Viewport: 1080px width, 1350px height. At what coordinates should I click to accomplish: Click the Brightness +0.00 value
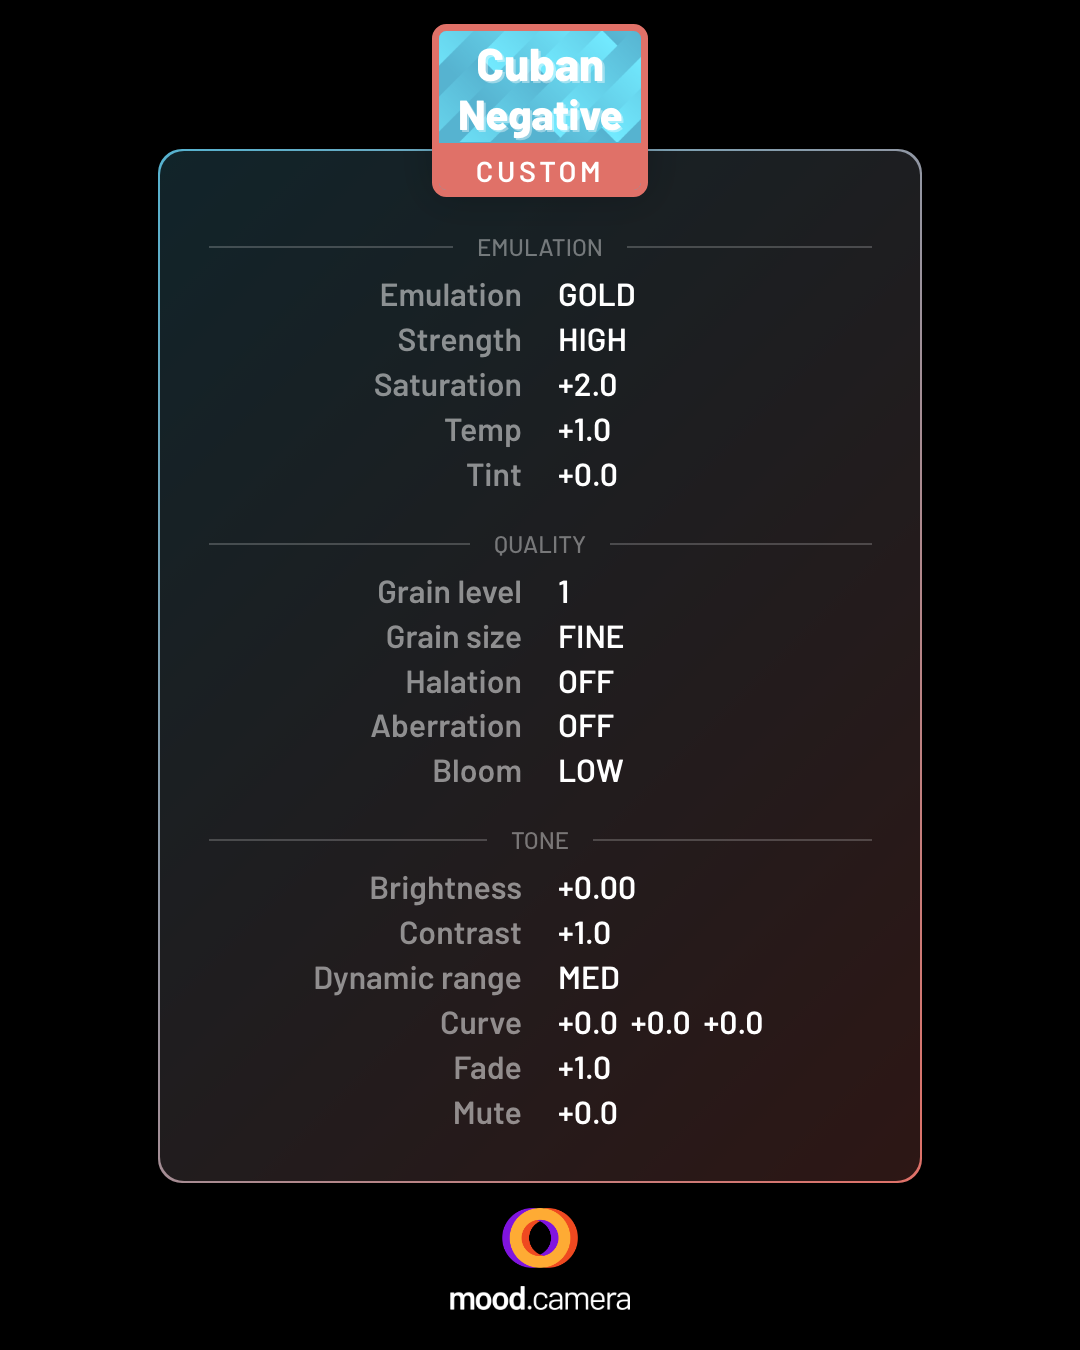coord(597,889)
